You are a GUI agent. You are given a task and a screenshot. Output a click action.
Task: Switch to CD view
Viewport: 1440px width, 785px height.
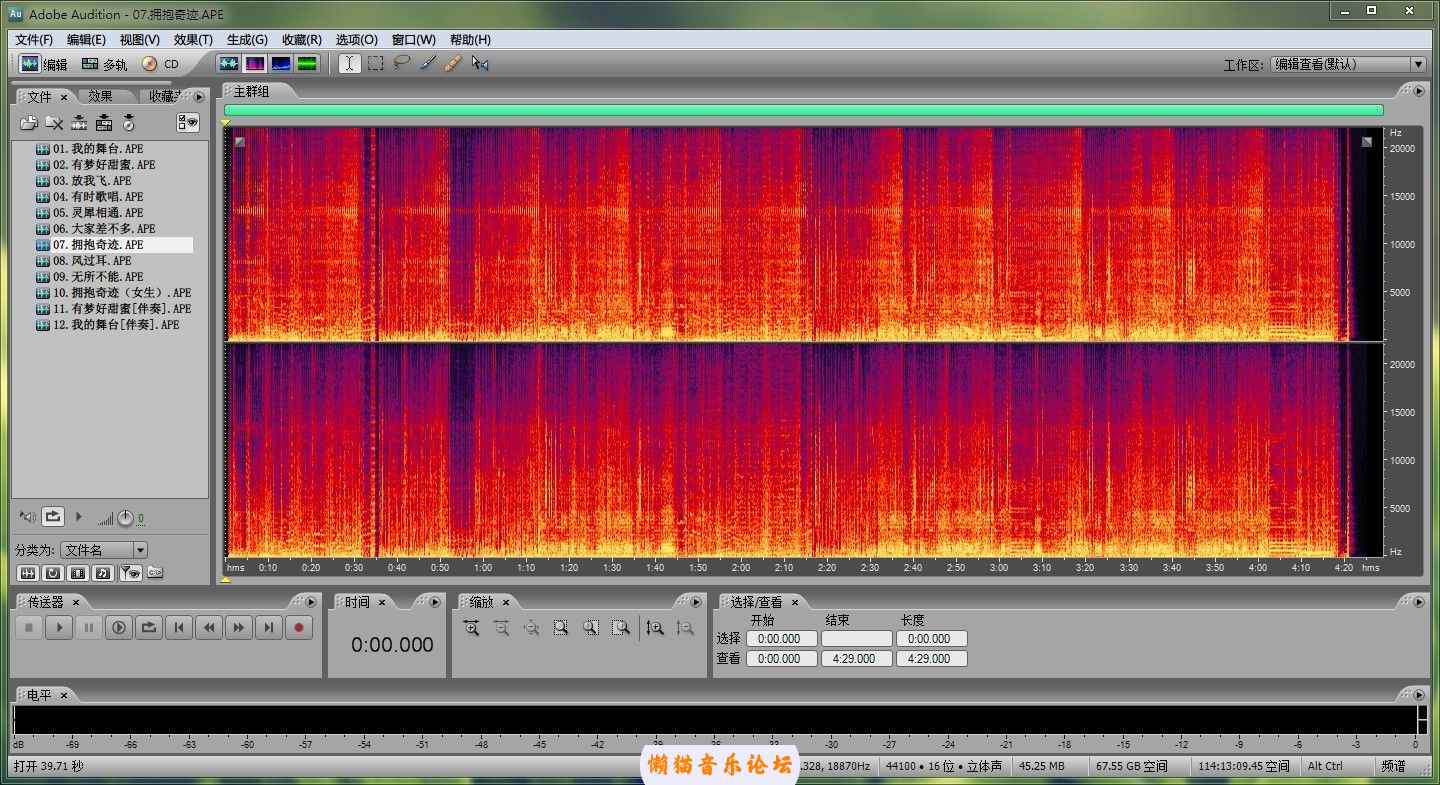[160, 64]
